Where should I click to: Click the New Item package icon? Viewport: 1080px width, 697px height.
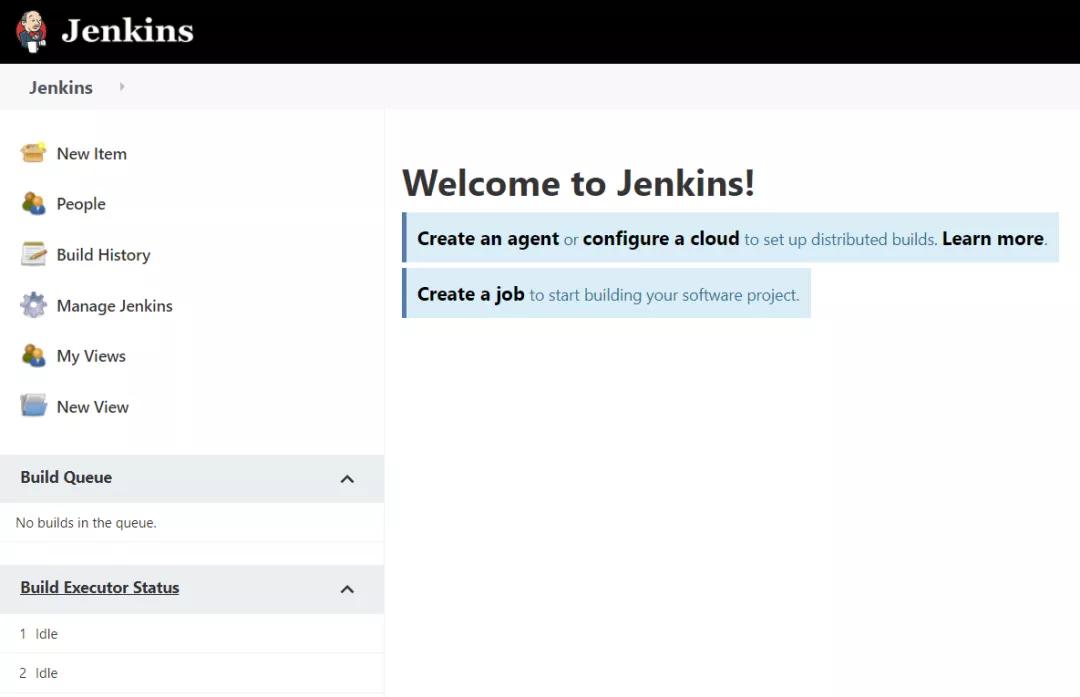[x=33, y=153]
